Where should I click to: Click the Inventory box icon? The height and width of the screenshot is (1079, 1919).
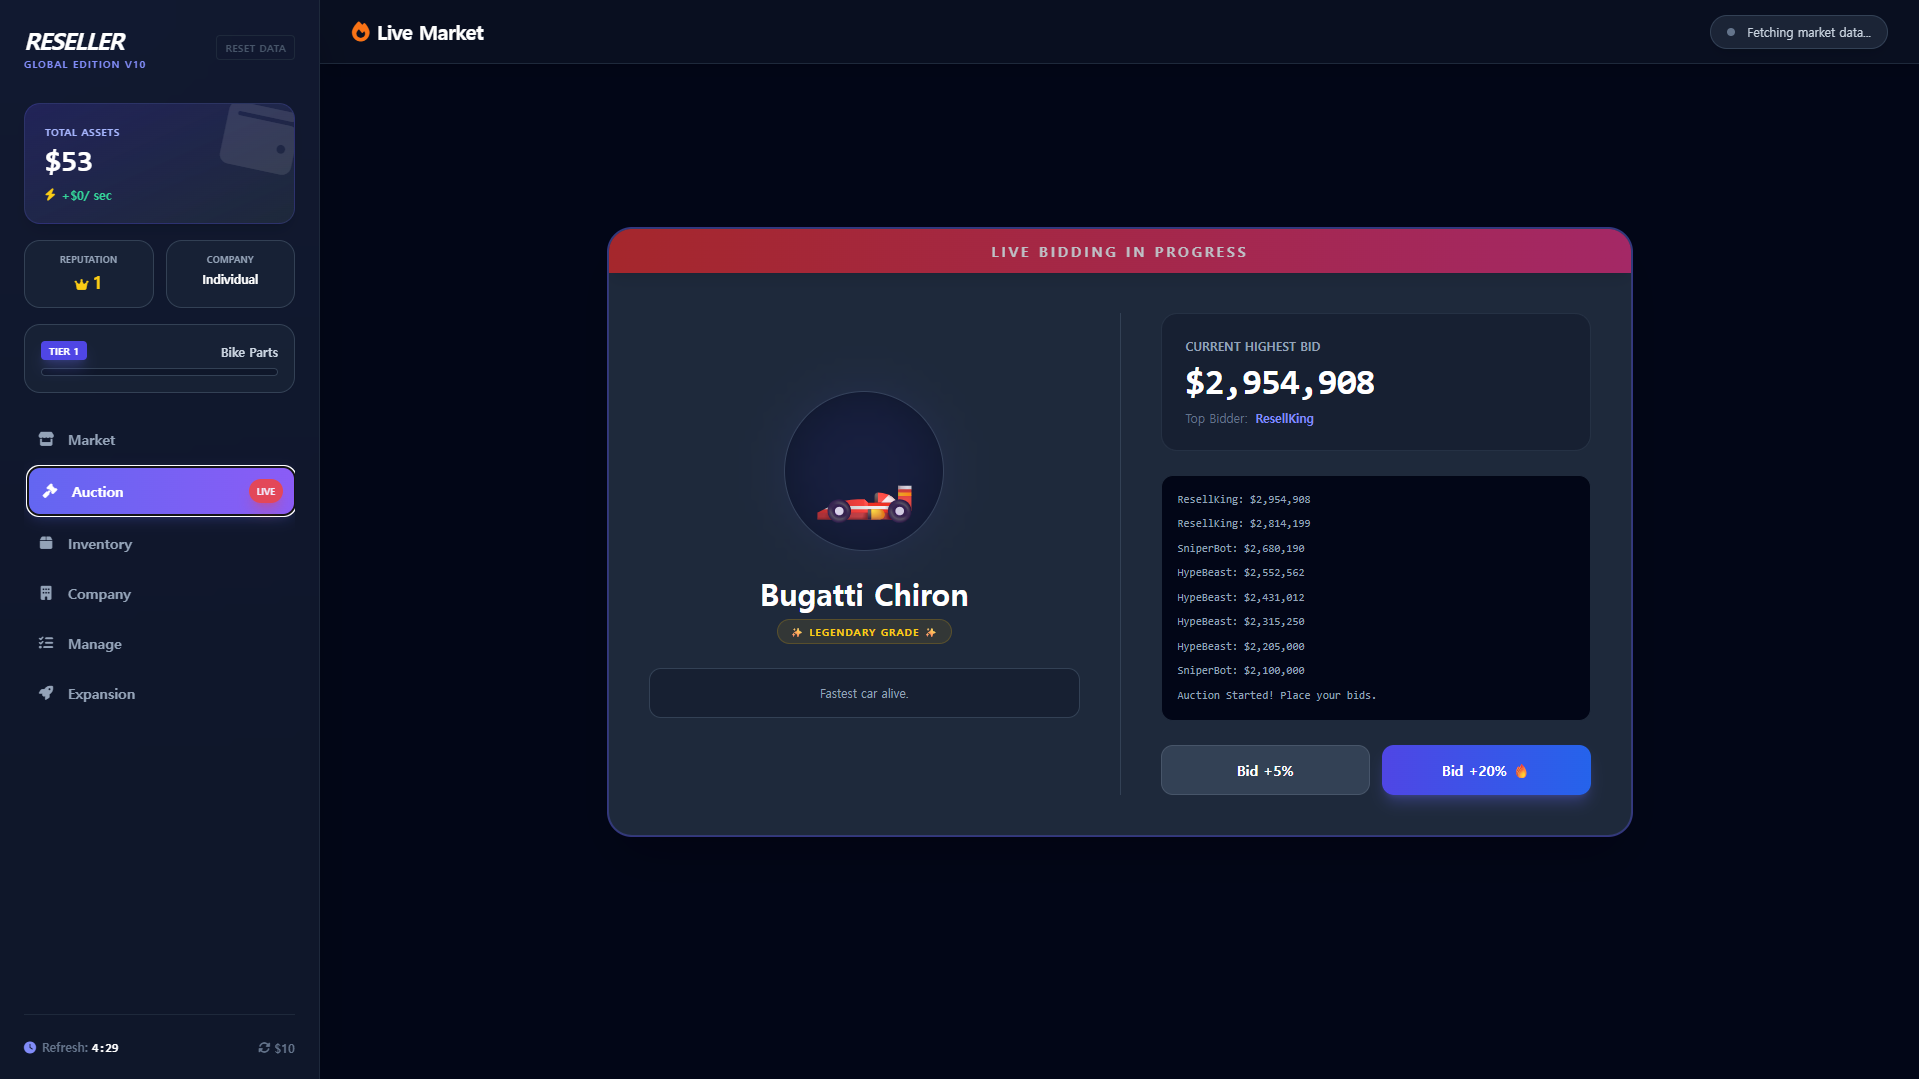tap(46, 543)
